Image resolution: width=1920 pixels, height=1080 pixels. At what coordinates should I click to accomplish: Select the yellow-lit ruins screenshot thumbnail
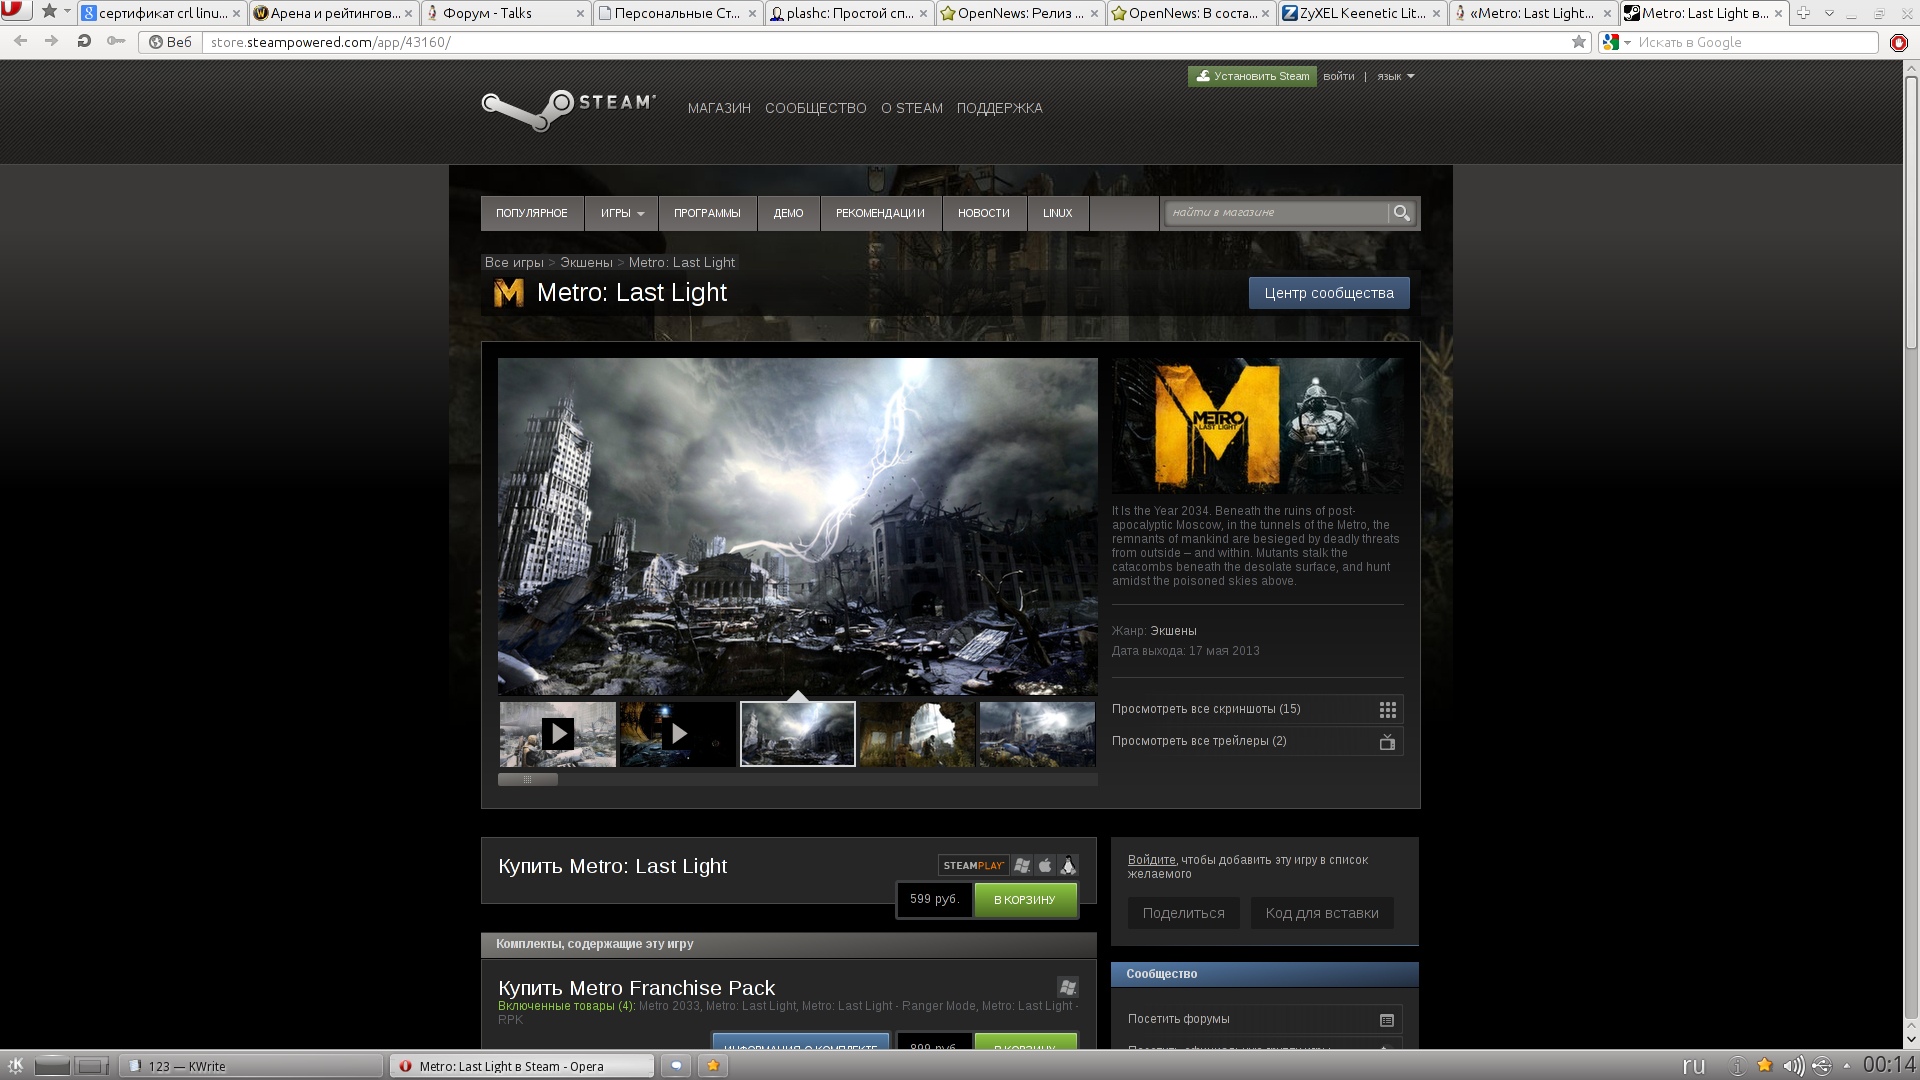917,734
